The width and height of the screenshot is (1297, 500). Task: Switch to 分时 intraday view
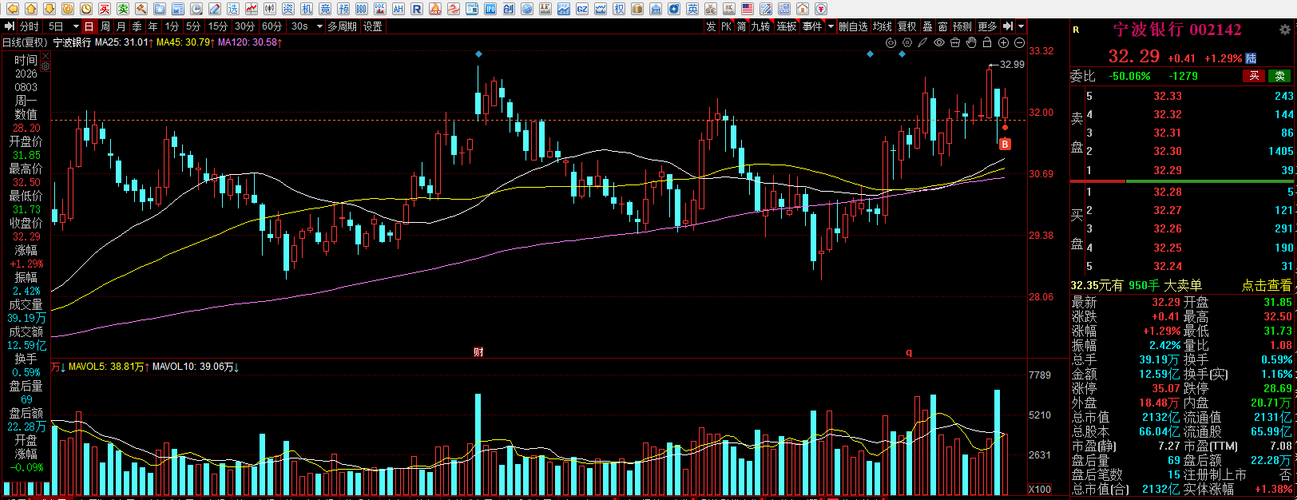29,26
